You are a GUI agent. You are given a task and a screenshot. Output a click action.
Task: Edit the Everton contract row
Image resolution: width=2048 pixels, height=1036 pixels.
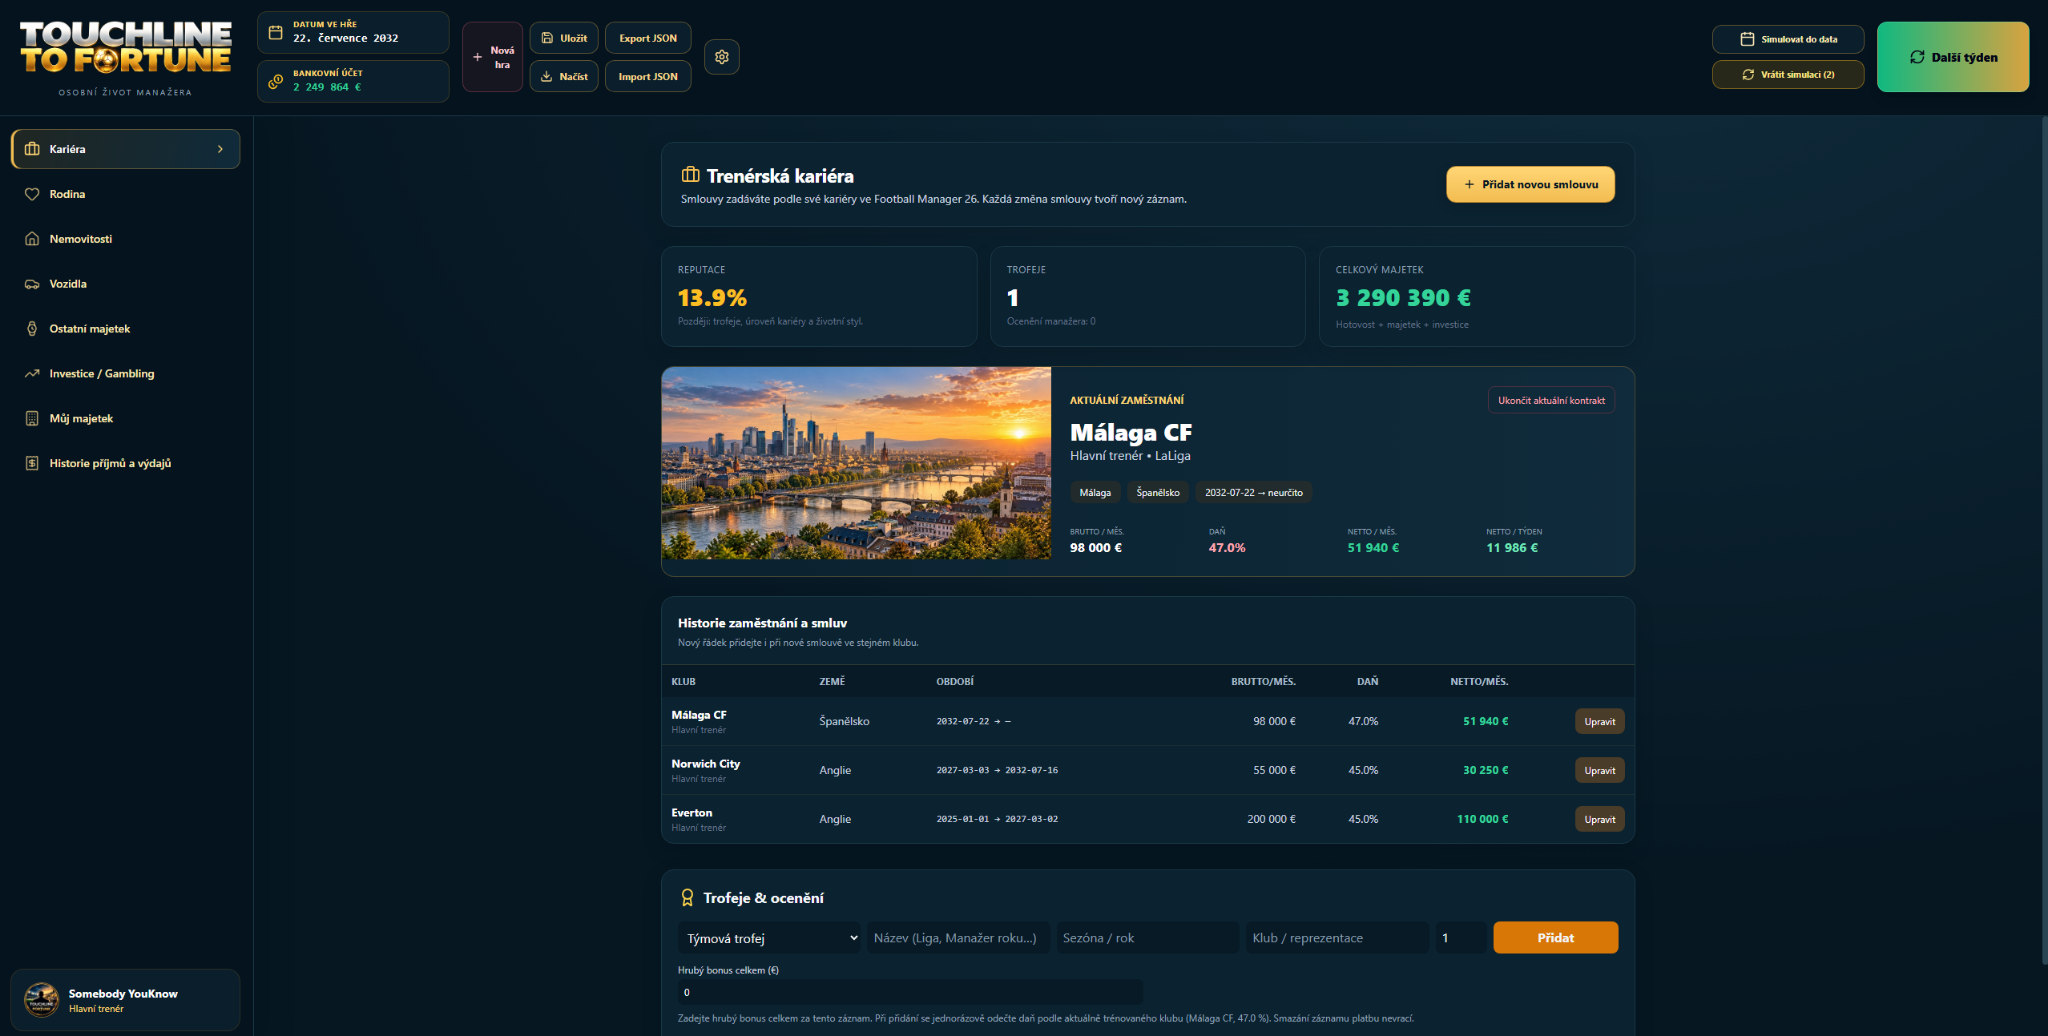pos(1599,819)
